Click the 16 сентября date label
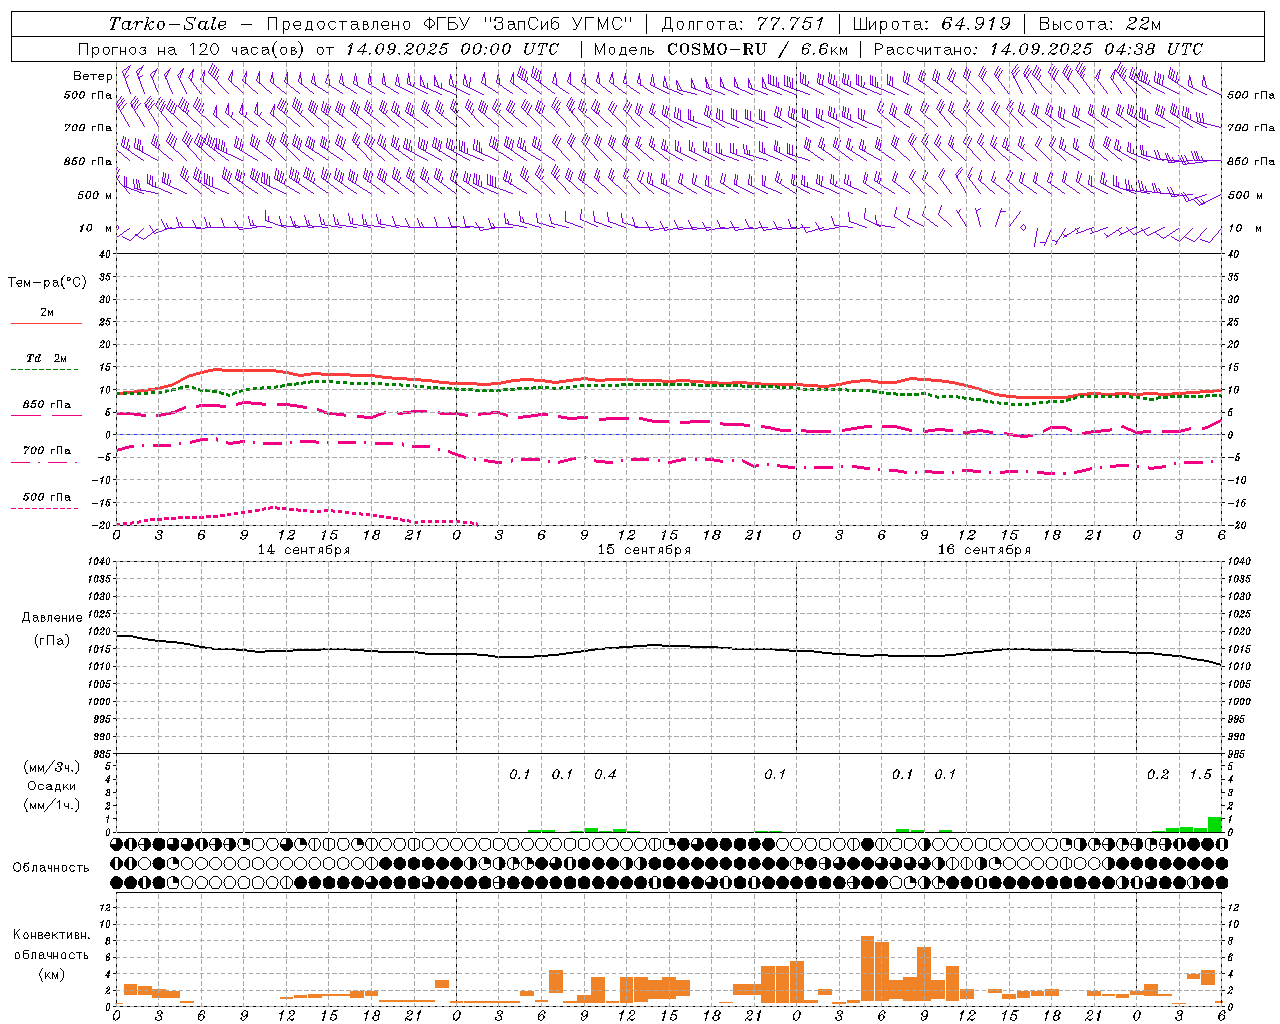 (x=984, y=550)
